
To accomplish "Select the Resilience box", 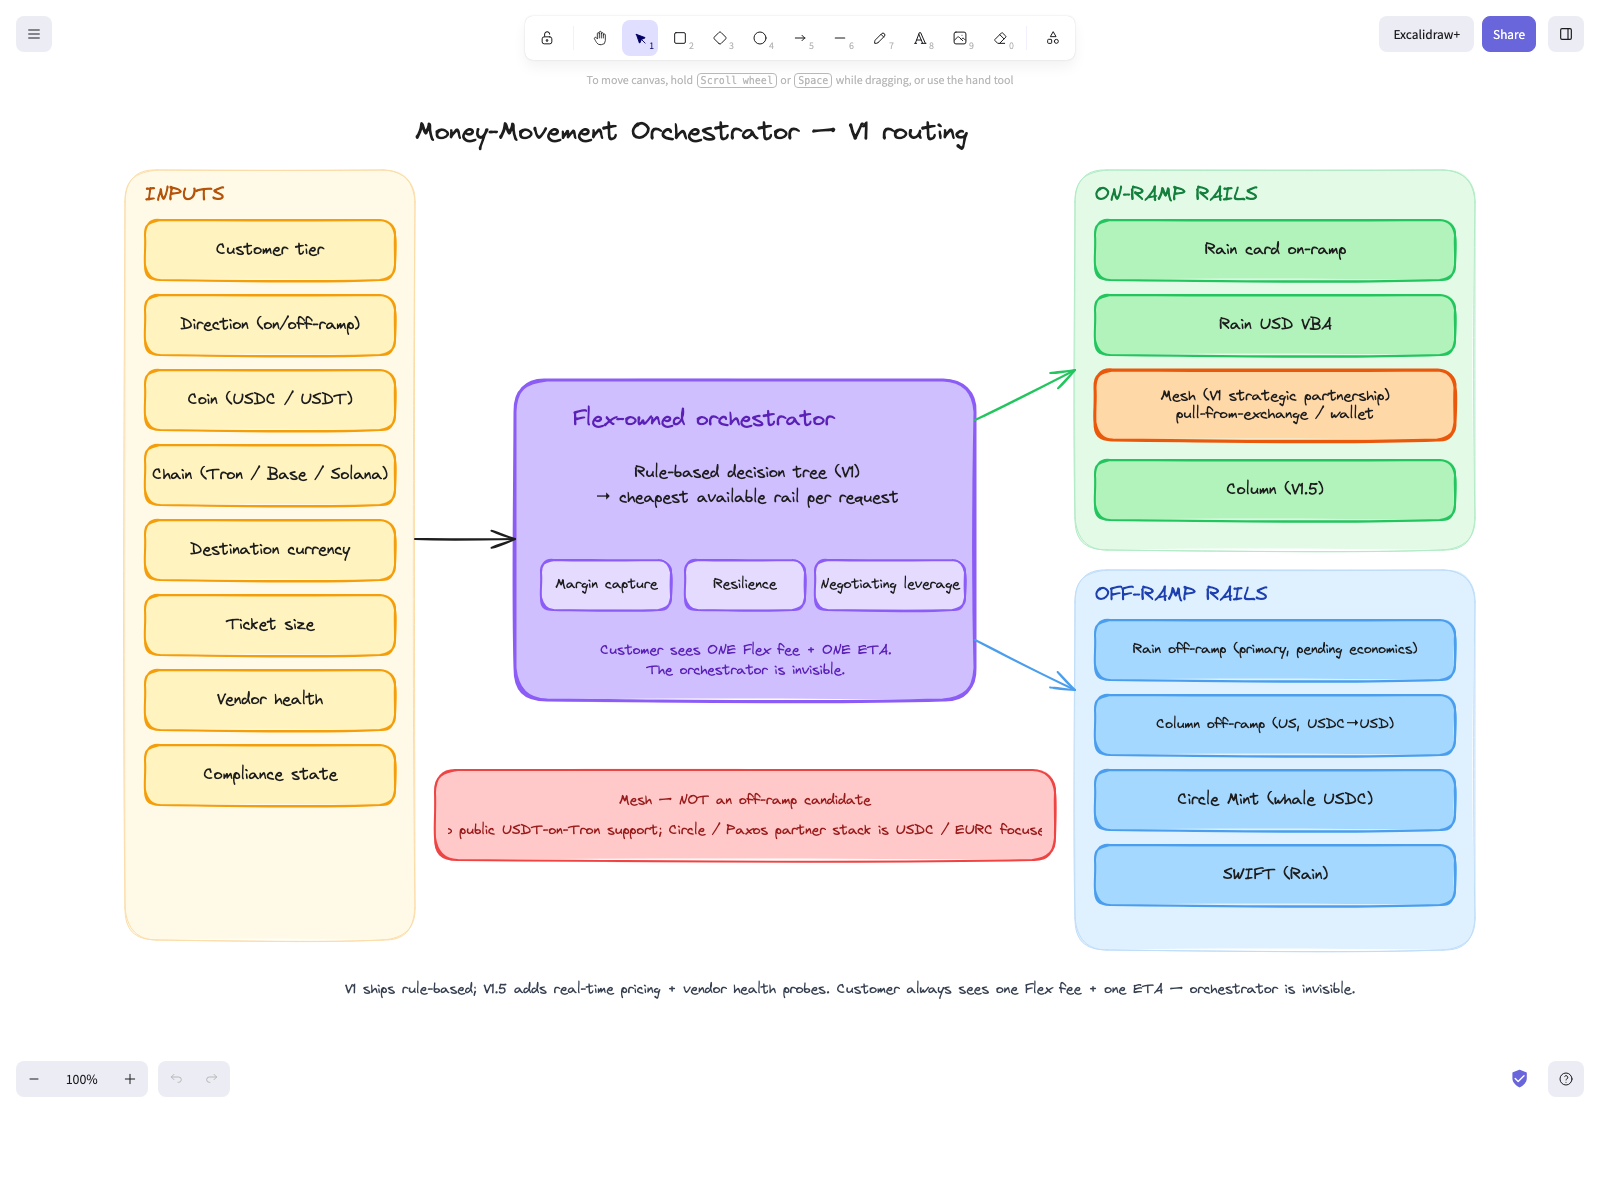I will pos(745,585).
